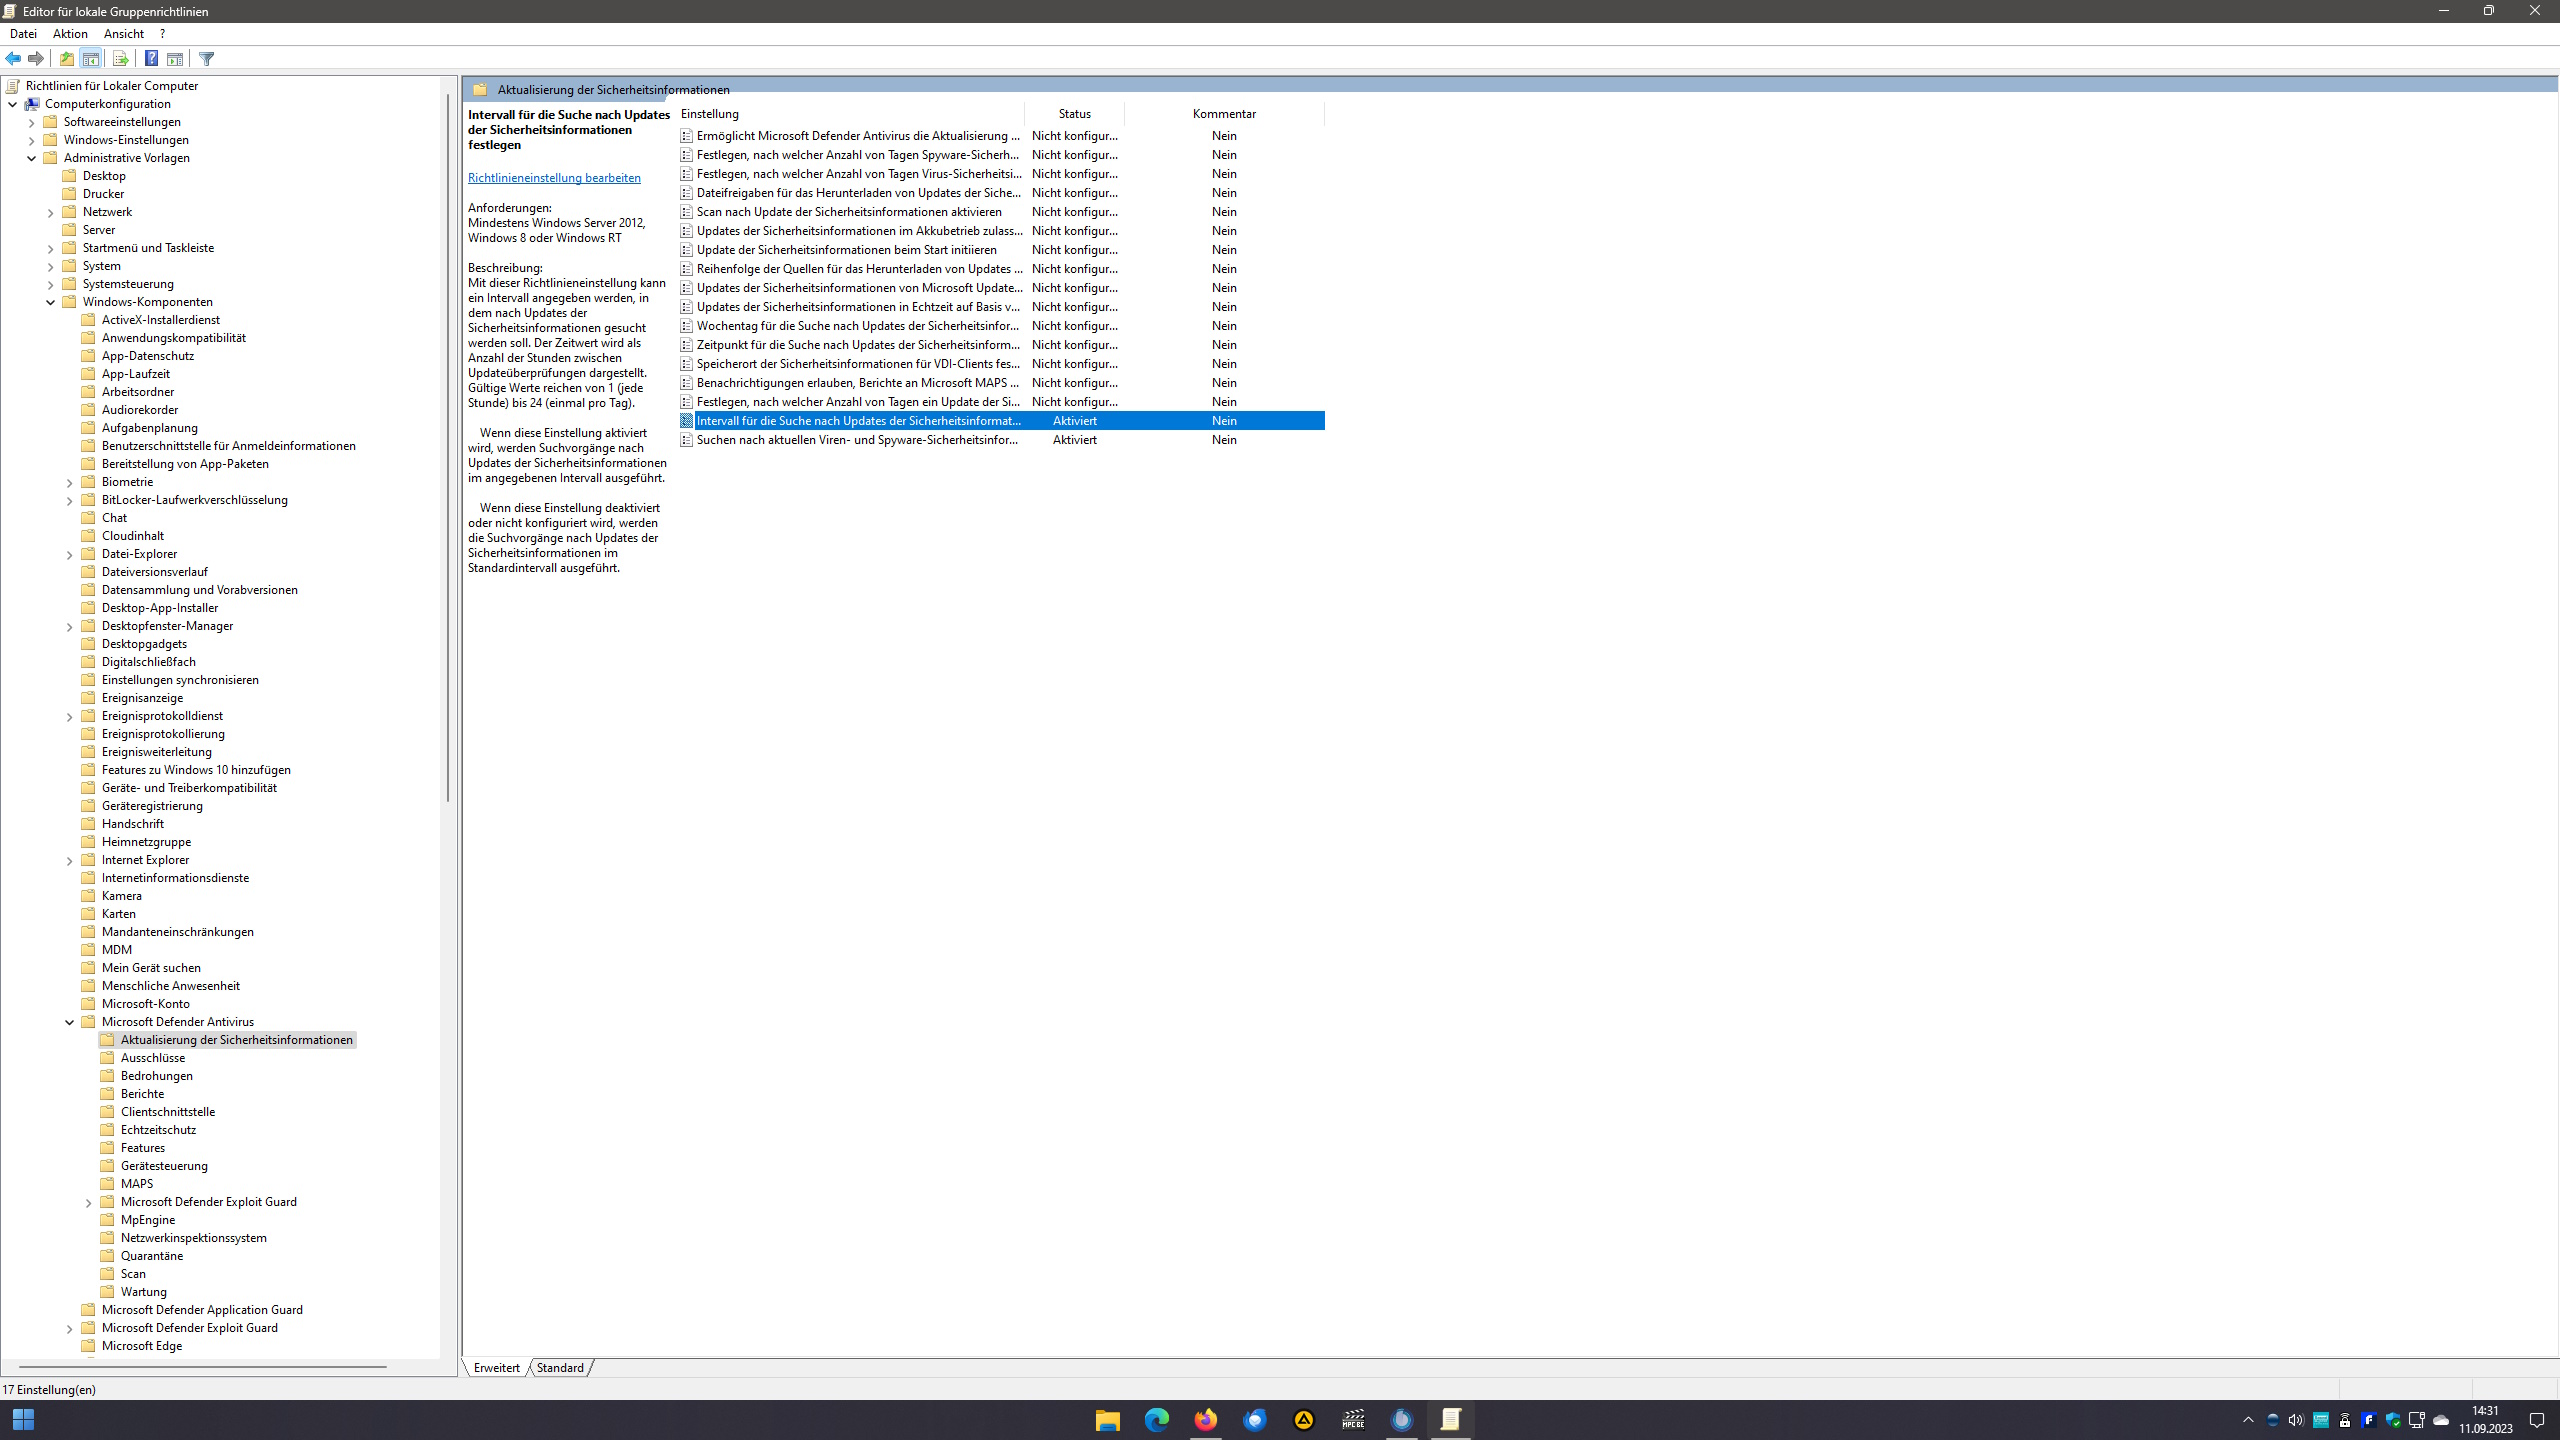Select the Echtzeitschutz folder in the tree
Screen dimensions: 2560x1440
pyautogui.click(x=158, y=1130)
